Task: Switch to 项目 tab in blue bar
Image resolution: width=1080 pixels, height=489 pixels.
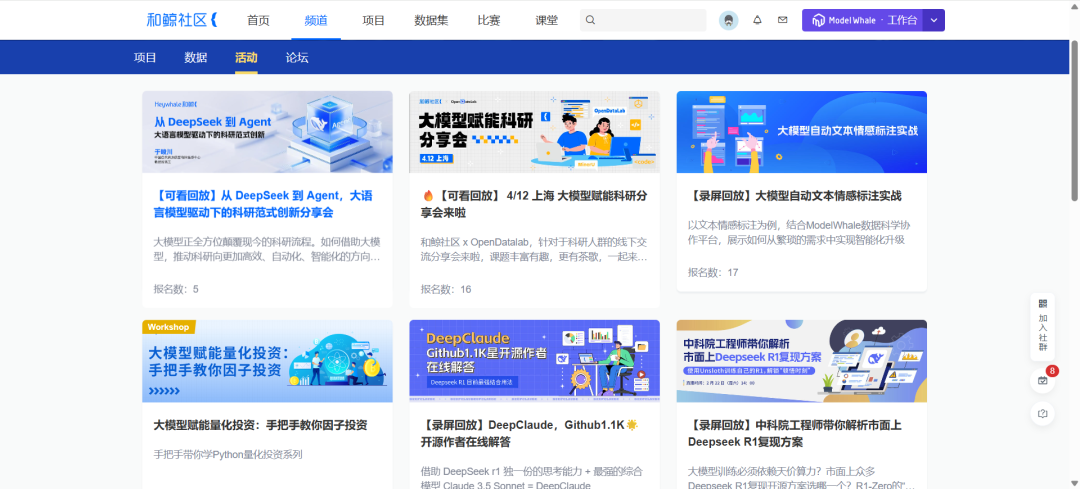Action: coord(145,57)
